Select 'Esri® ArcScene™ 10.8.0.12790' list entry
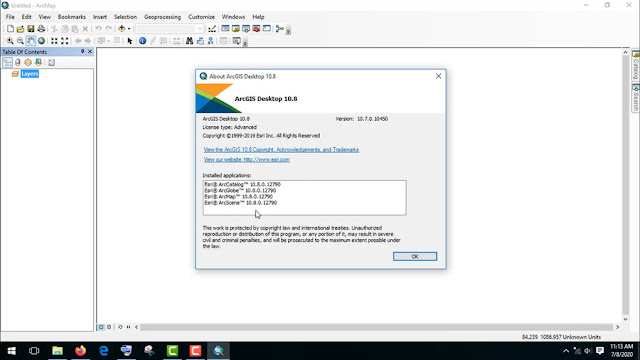 [x=240, y=203]
